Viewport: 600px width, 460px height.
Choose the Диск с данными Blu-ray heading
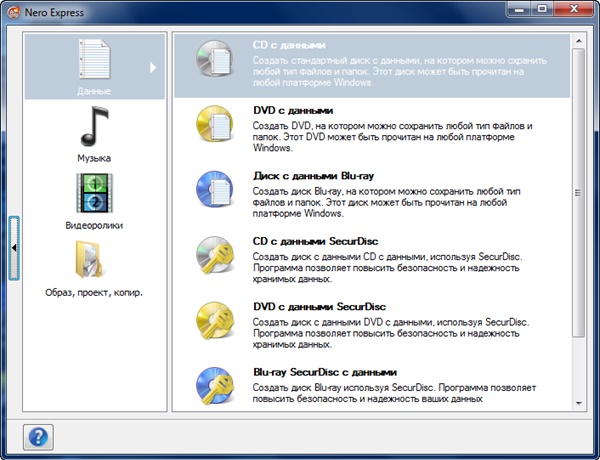tap(318, 176)
